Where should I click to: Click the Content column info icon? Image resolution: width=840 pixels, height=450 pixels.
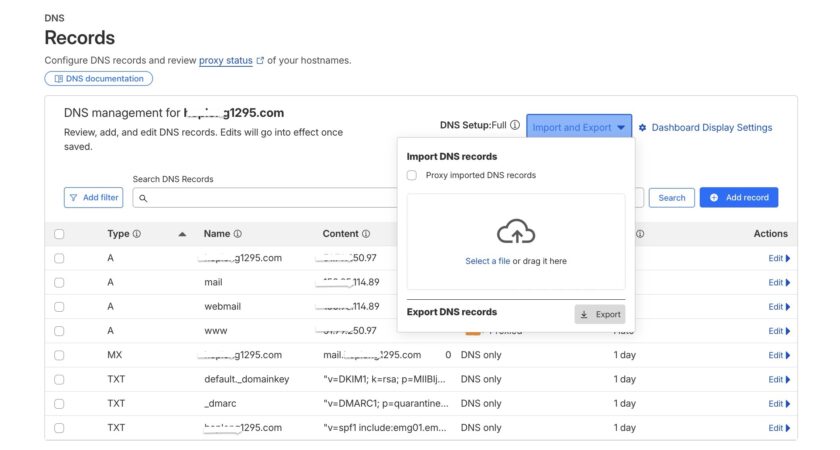click(366, 234)
